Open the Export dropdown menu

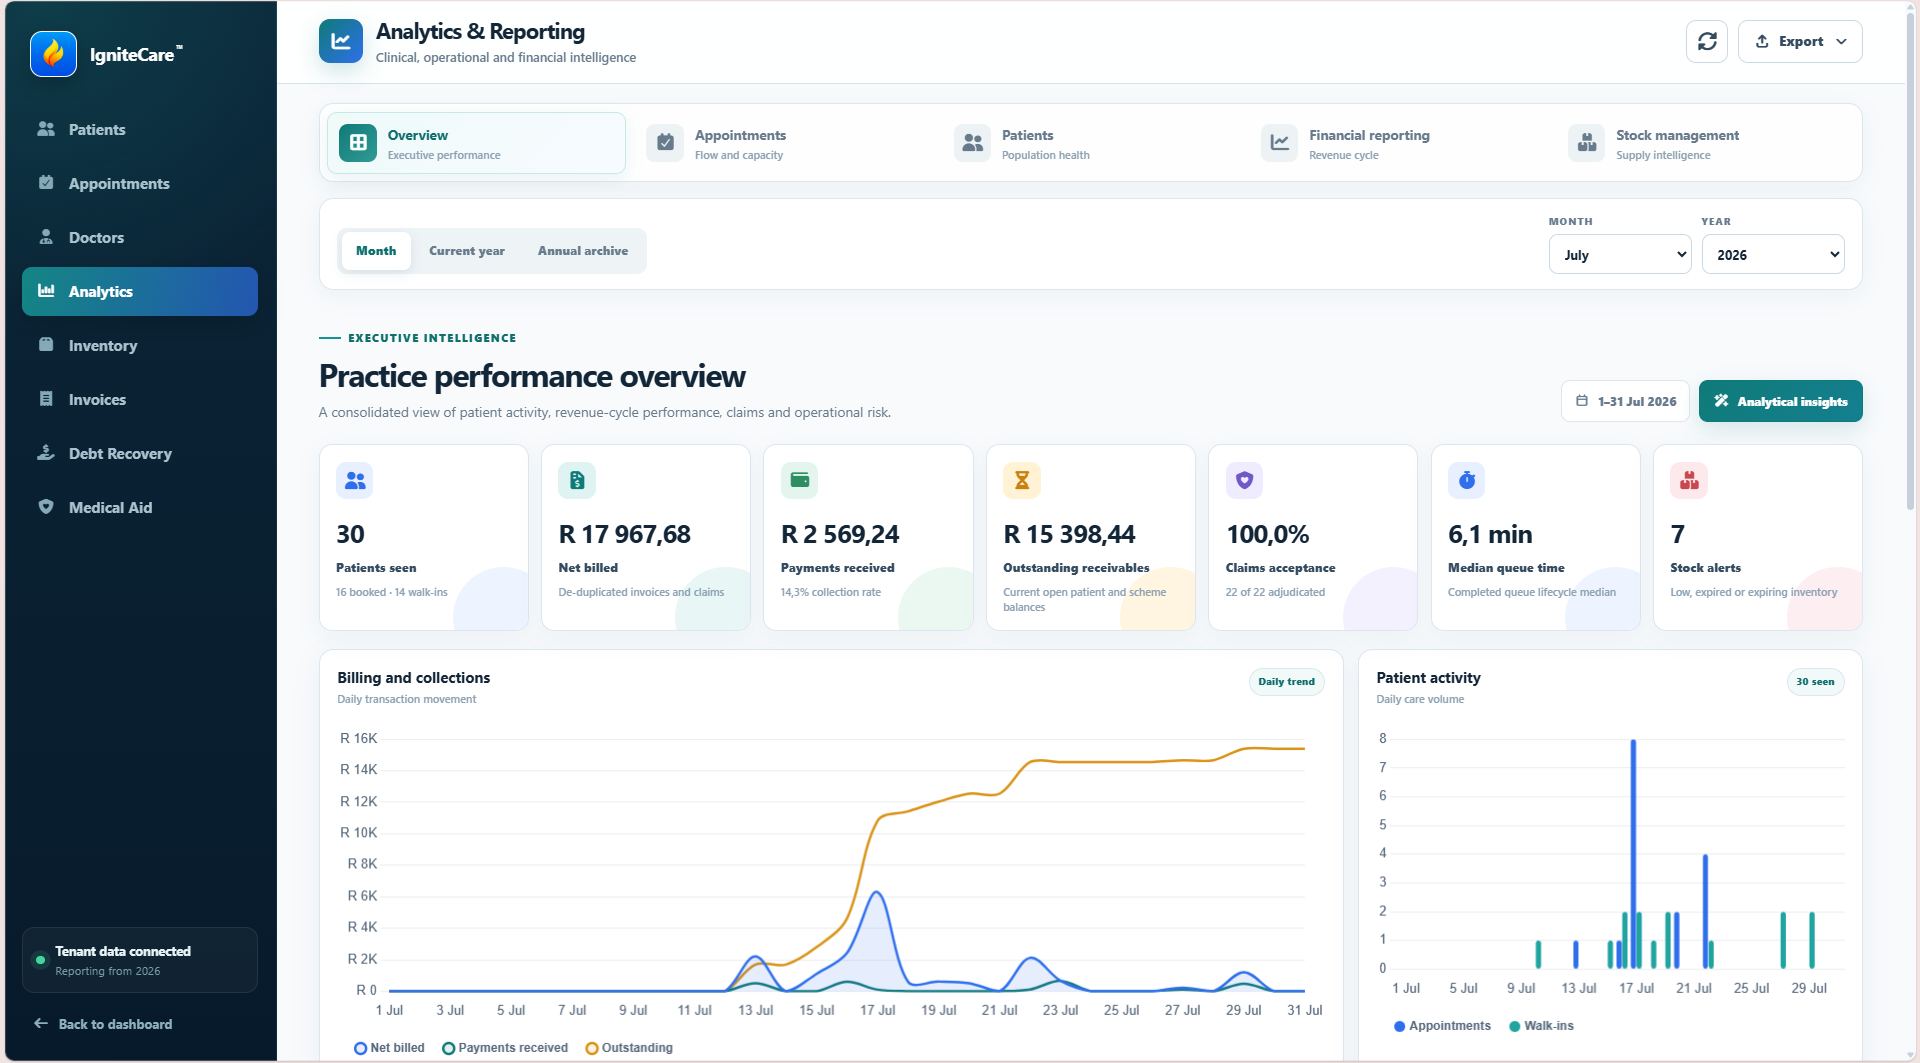coord(1800,41)
